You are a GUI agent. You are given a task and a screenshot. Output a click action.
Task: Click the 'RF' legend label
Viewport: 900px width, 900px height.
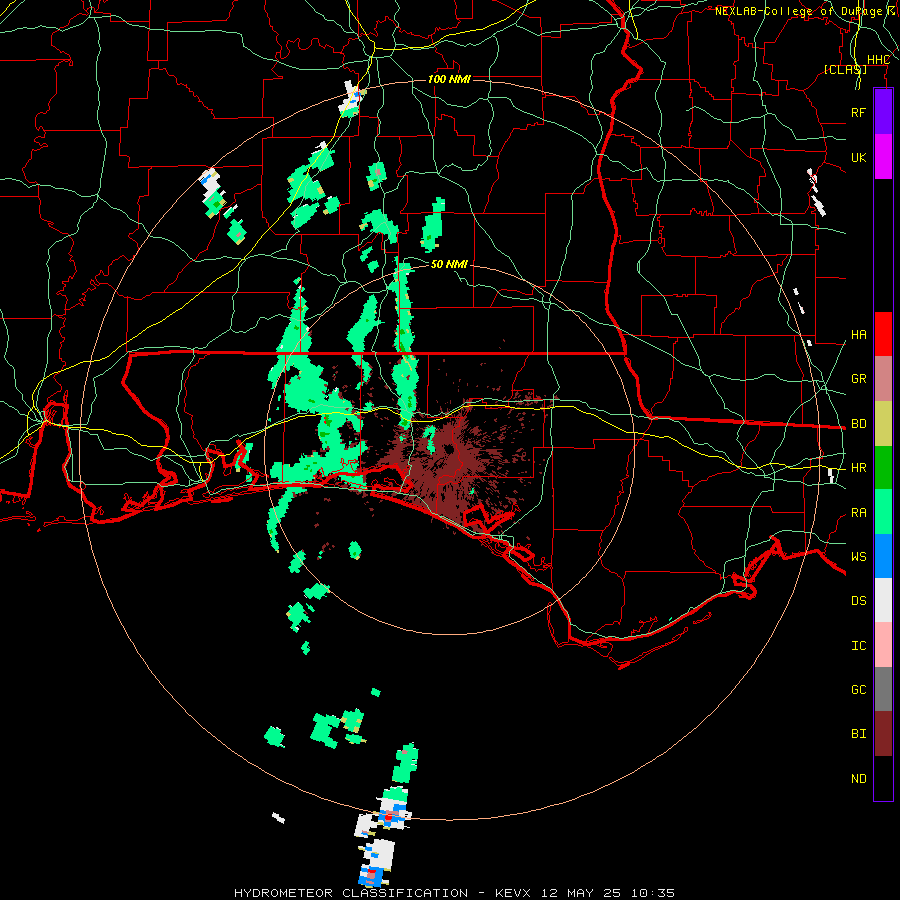click(858, 112)
